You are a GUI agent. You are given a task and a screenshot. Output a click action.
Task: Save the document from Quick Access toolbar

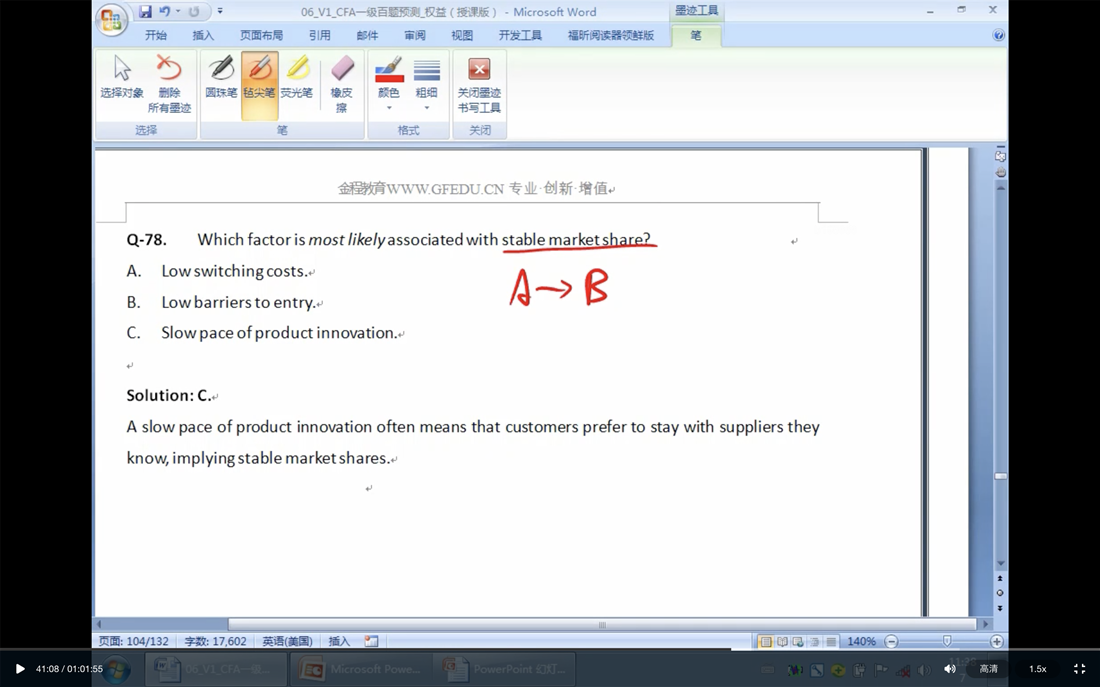[145, 11]
